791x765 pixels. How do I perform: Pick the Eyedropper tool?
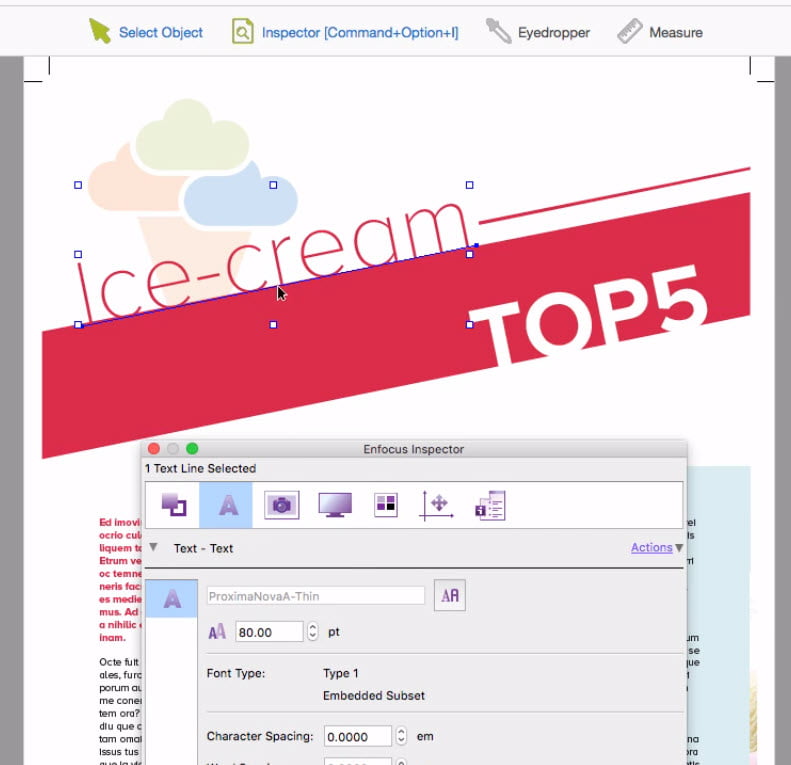[537, 32]
